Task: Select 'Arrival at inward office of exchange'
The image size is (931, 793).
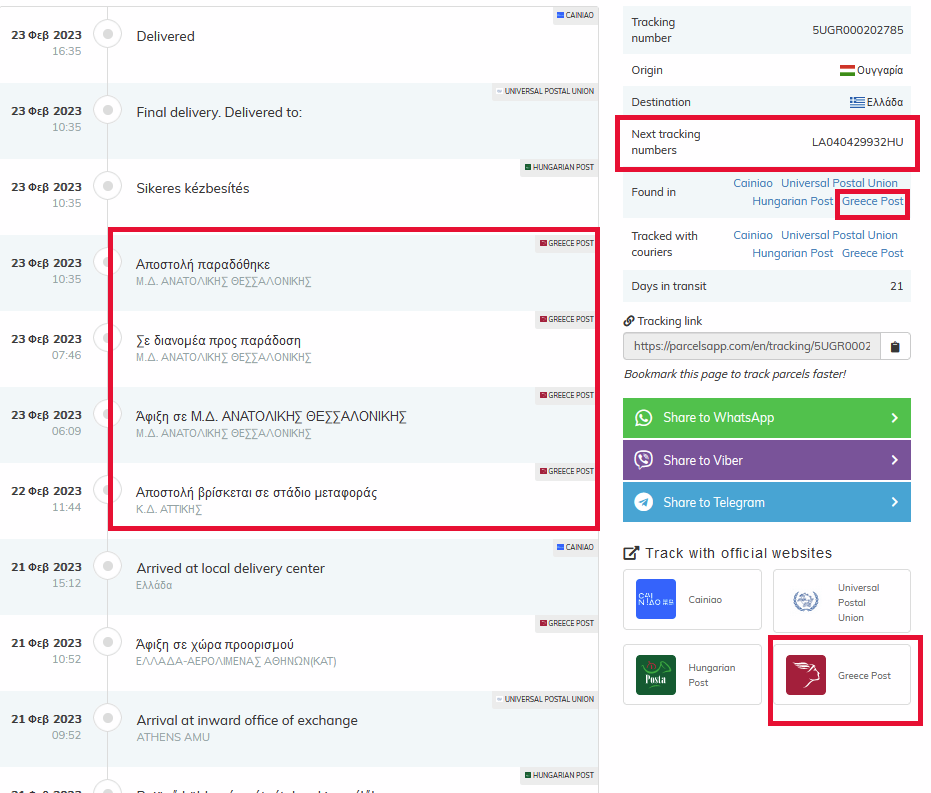Action: coord(247,721)
